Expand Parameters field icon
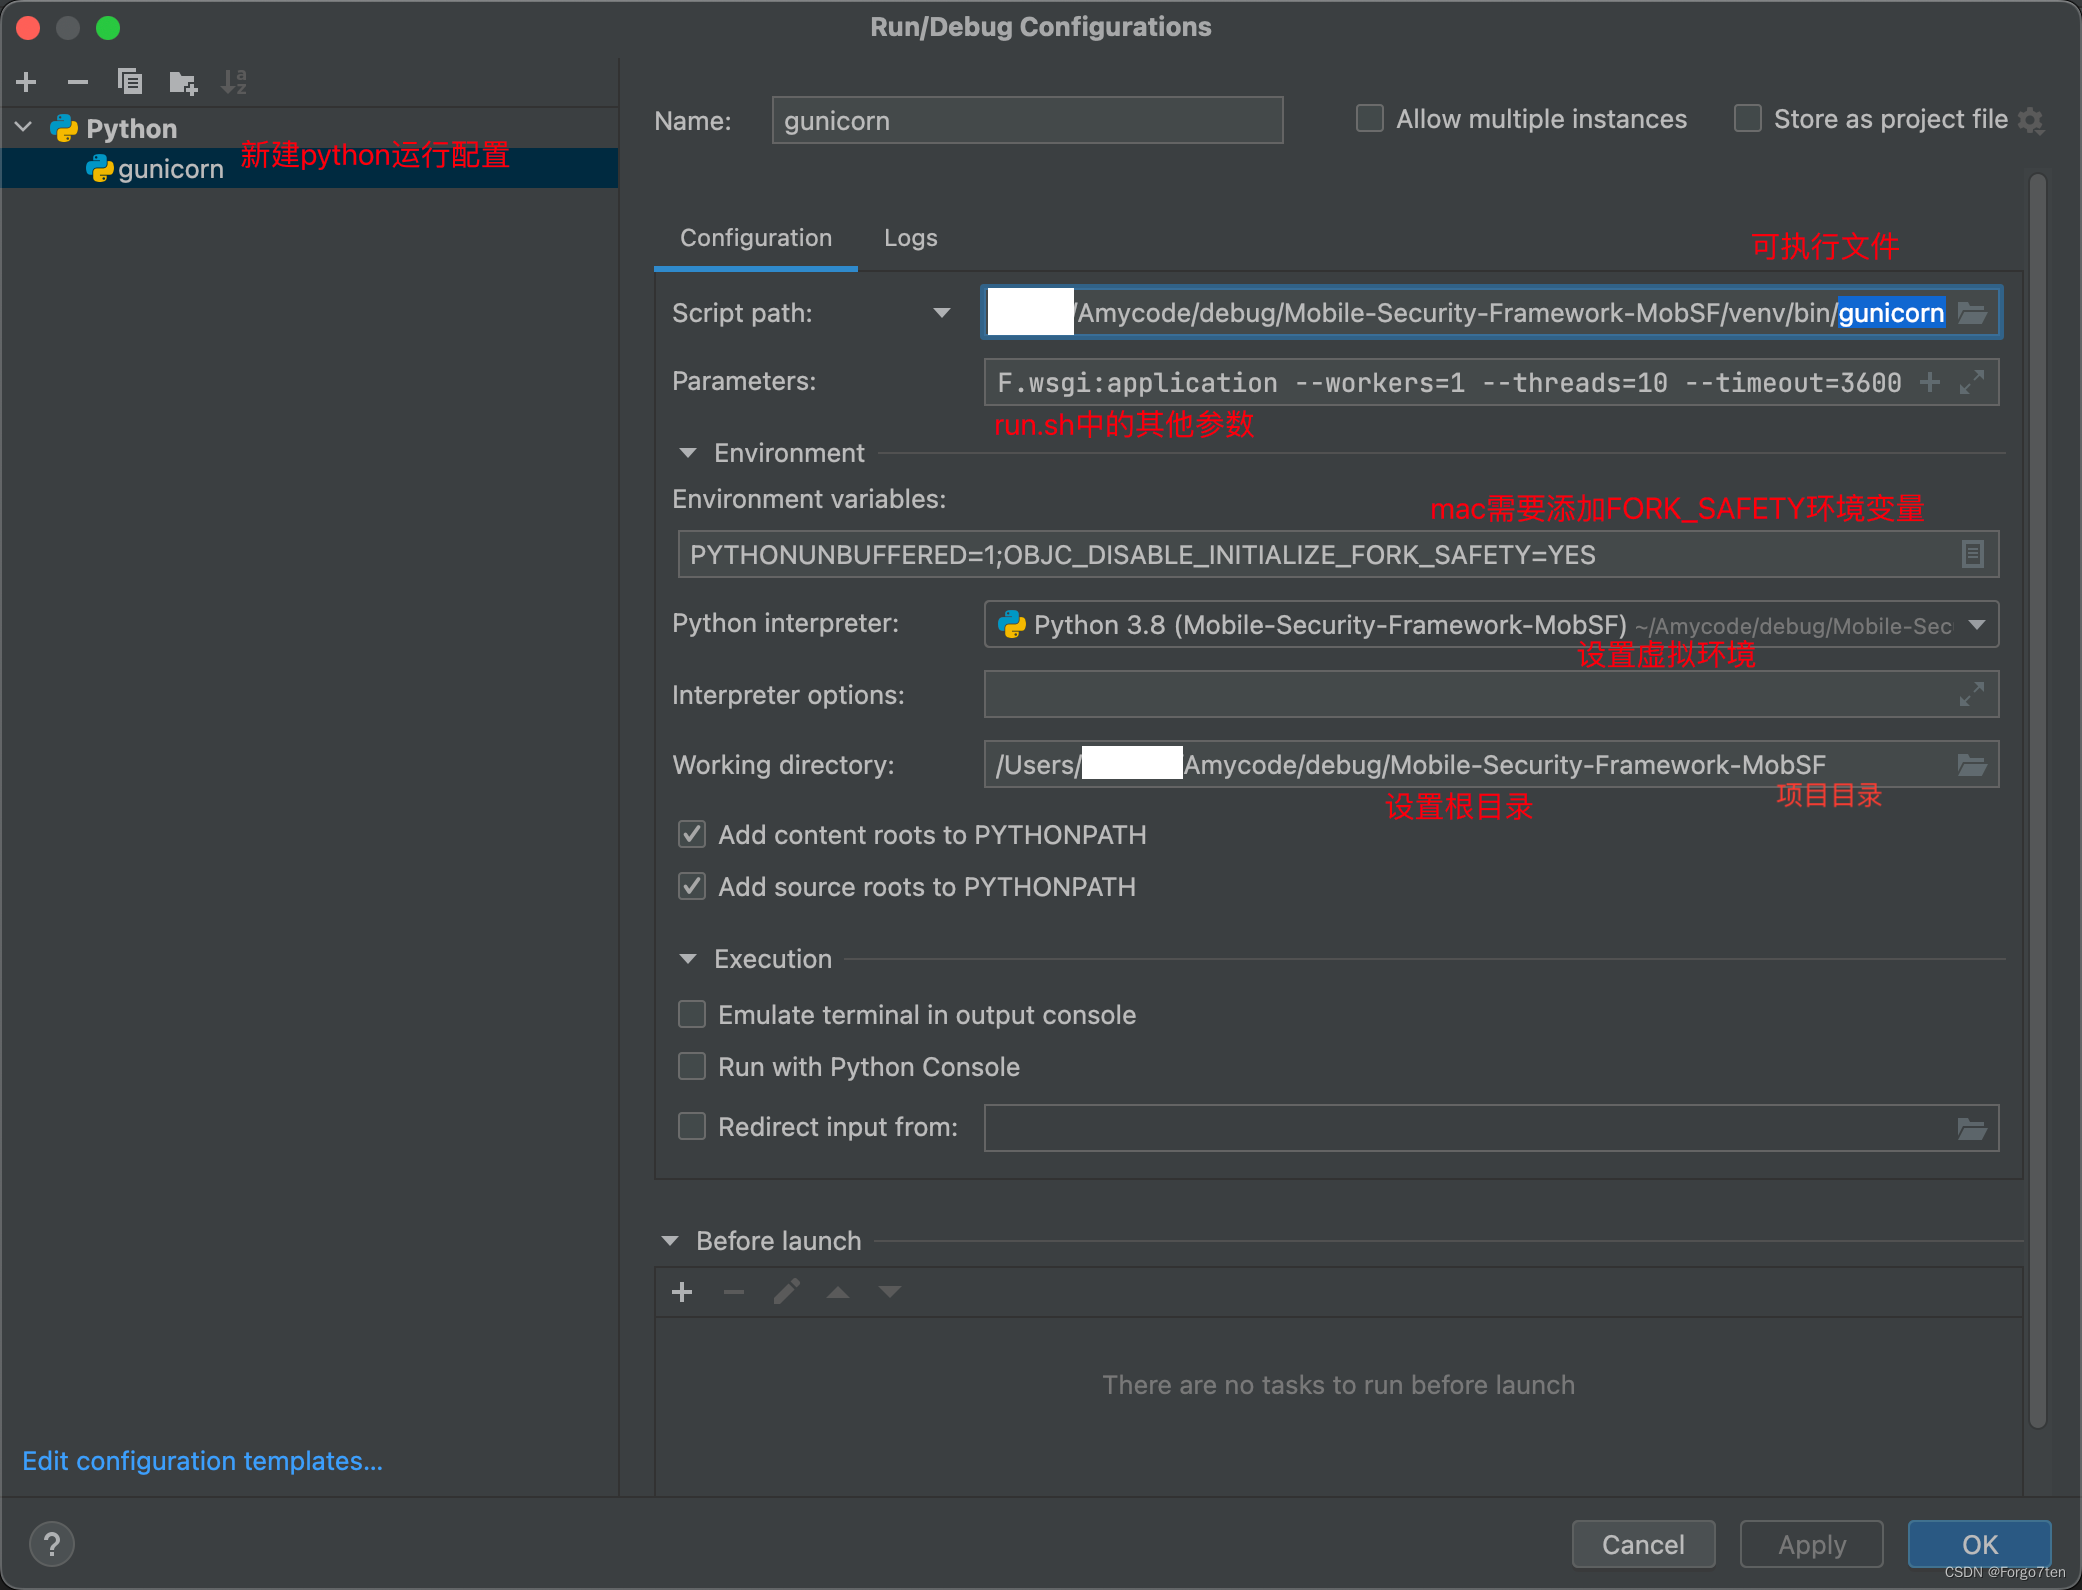The width and height of the screenshot is (2082, 1590). pyautogui.click(x=1972, y=382)
